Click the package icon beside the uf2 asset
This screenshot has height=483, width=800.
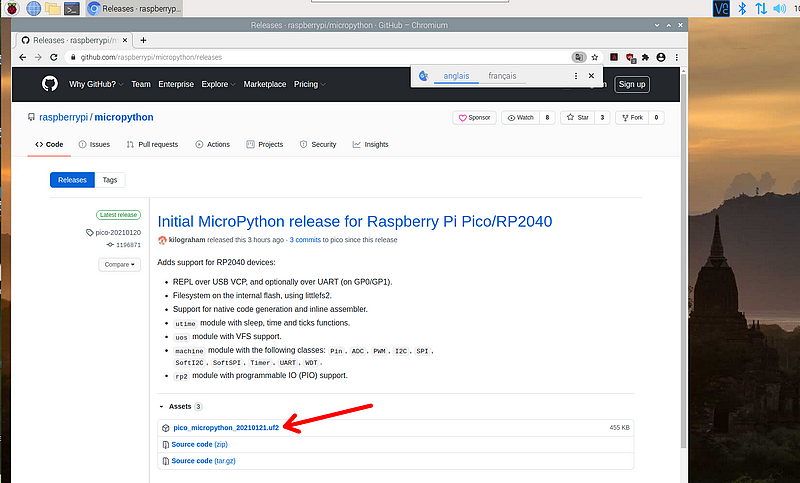pyautogui.click(x=165, y=428)
